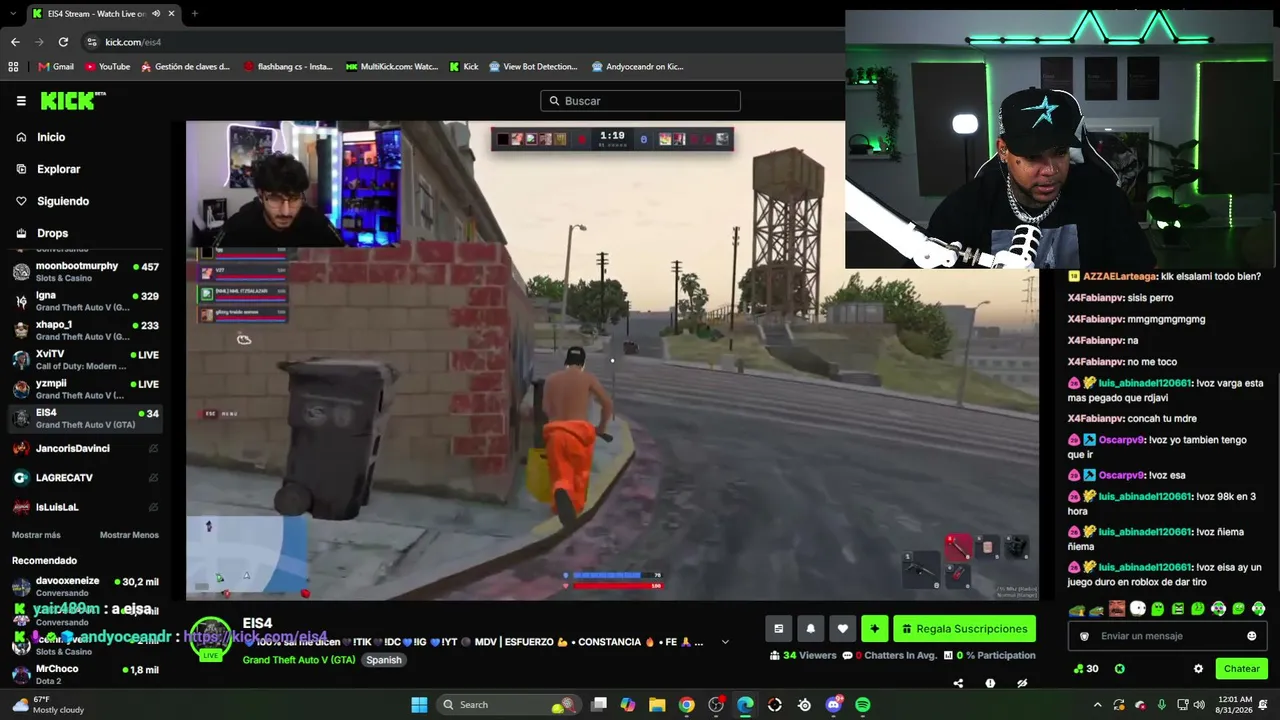
Task: Open the Gmail bookmark
Action: [x=56, y=67]
